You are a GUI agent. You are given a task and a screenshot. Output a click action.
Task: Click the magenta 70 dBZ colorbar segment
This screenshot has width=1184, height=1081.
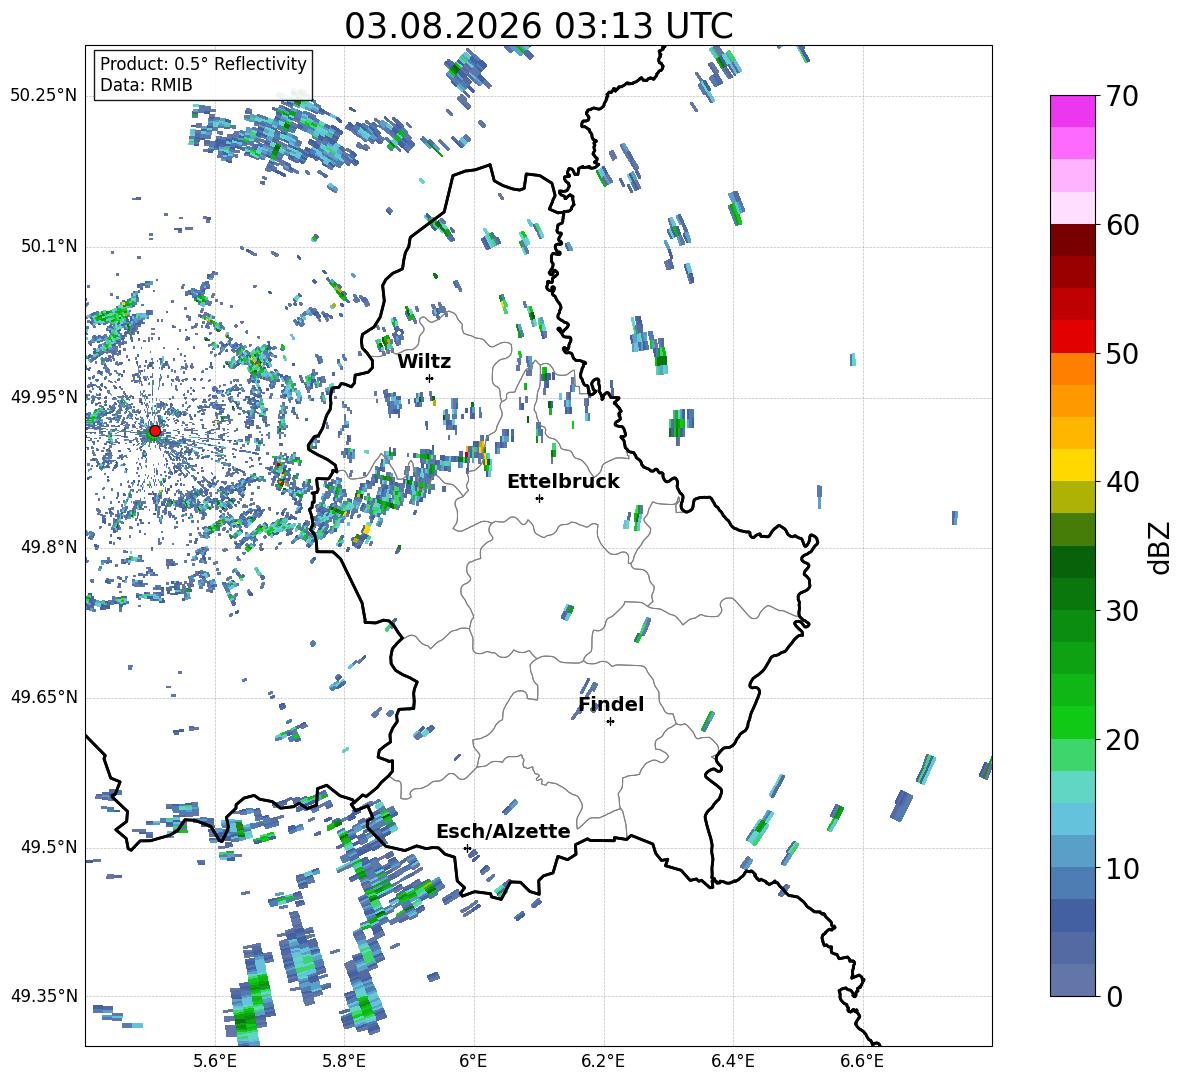coord(1072,111)
